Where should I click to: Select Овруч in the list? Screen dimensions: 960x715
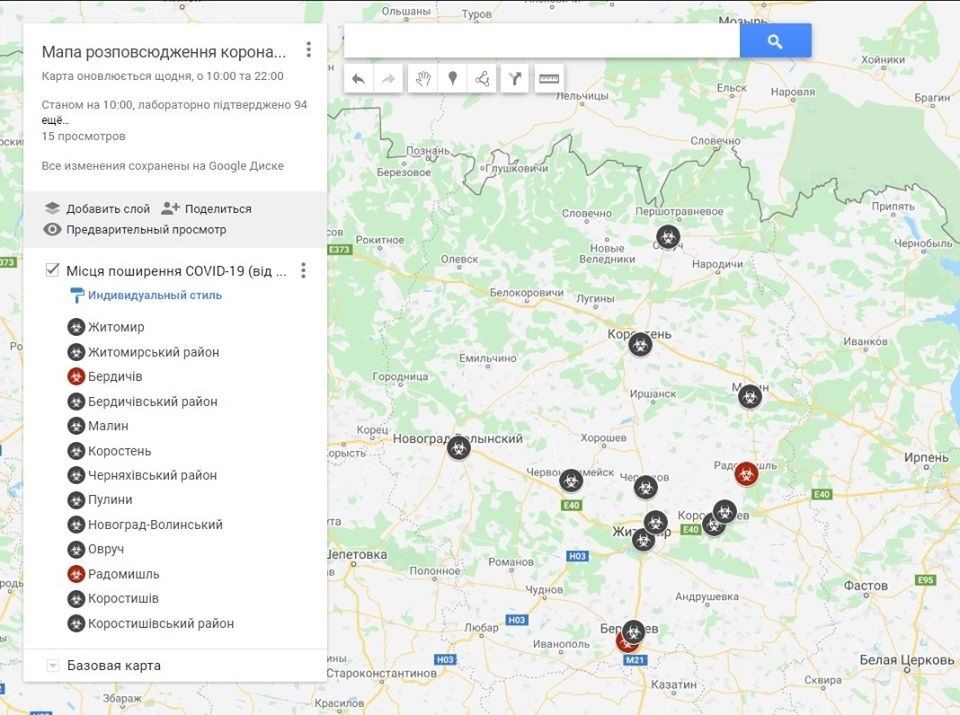click(x=106, y=549)
